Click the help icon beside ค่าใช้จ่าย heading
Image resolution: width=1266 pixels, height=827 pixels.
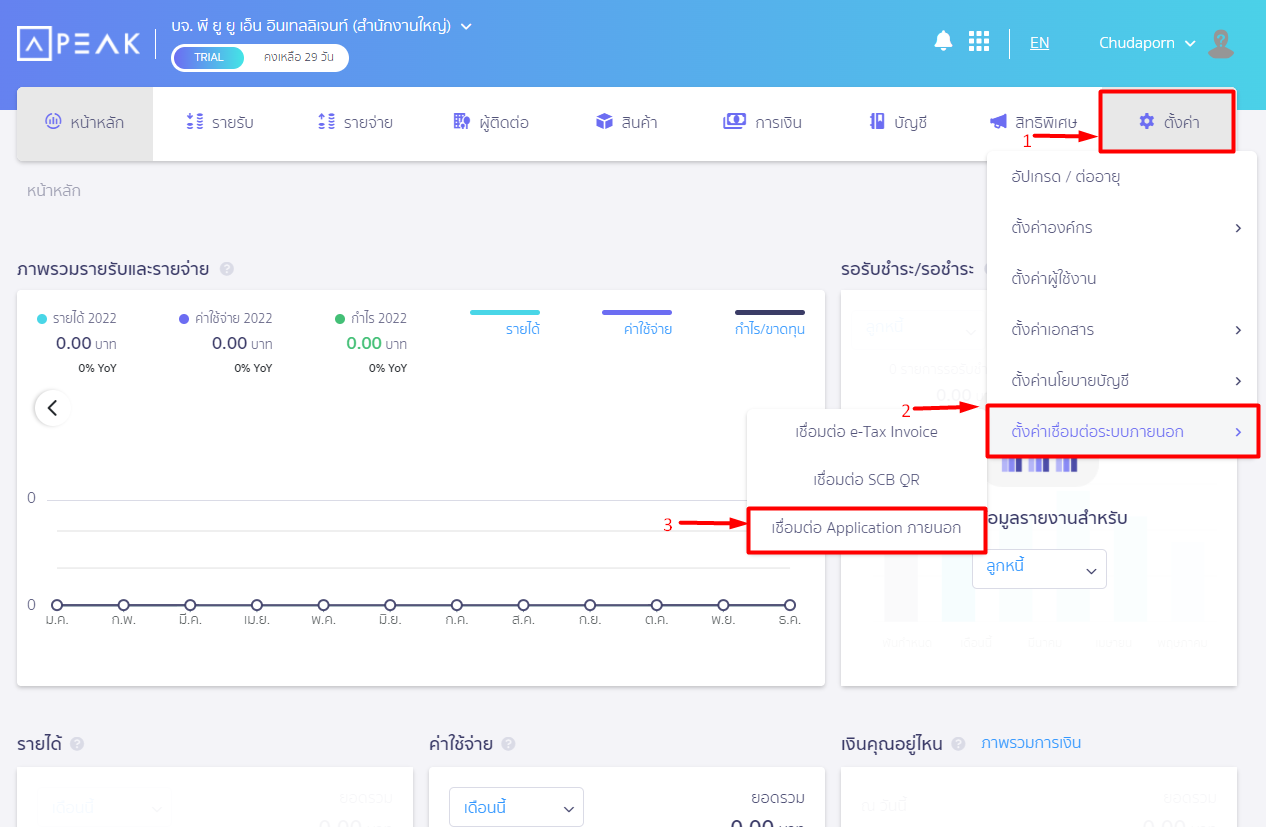[x=508, y=744]
